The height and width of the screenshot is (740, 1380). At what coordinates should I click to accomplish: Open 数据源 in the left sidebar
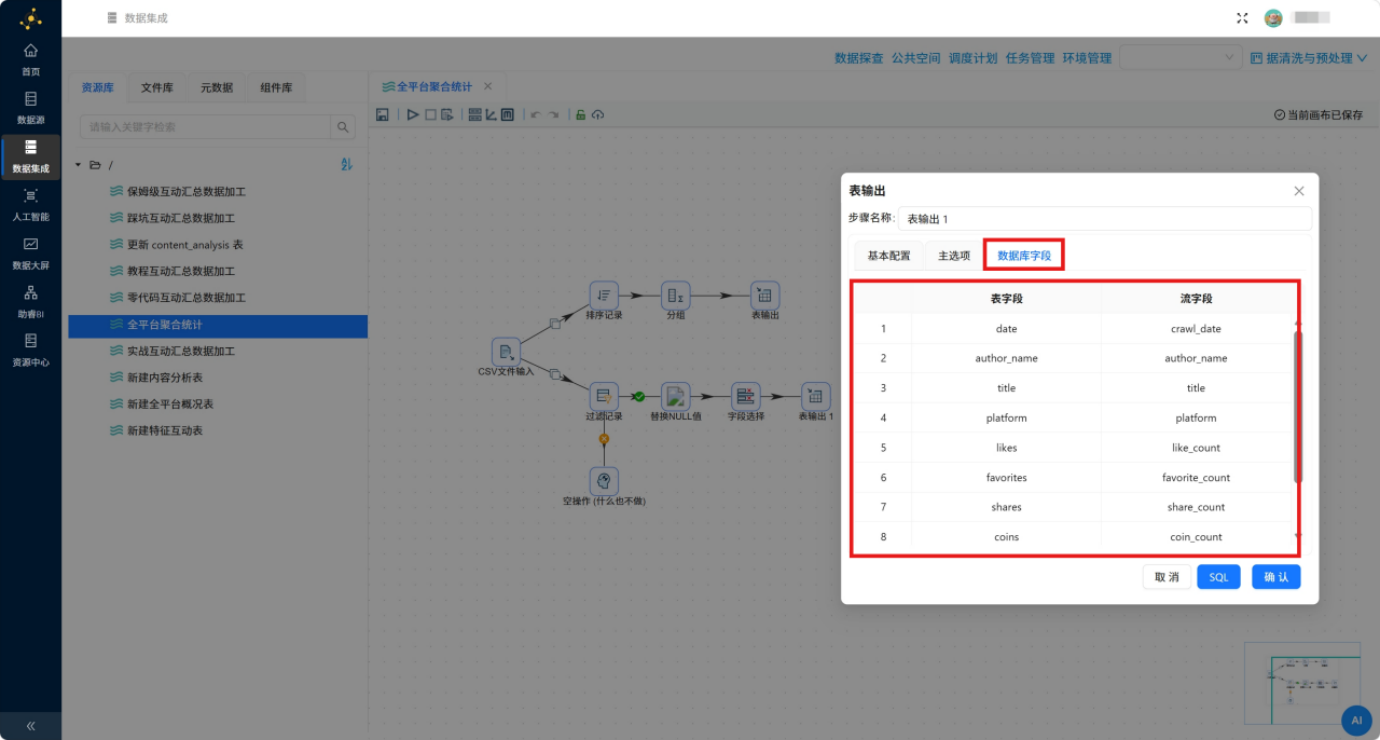click(x=31, y=108)
